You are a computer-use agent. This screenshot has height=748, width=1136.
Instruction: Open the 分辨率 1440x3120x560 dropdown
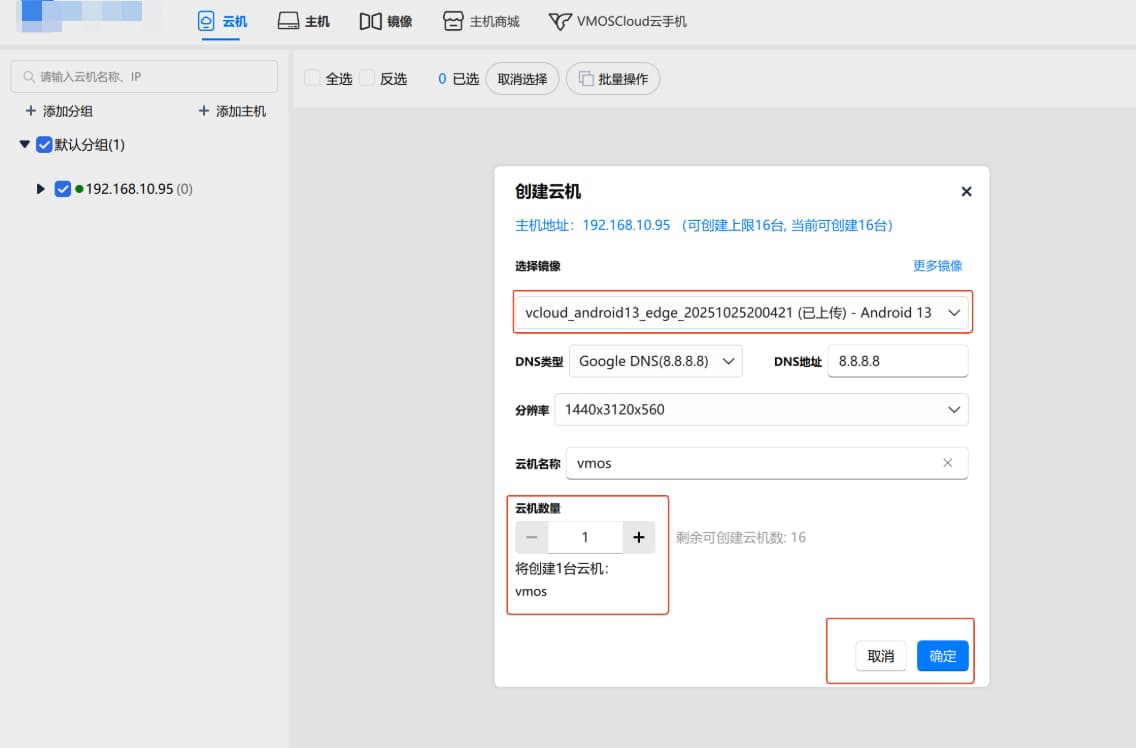[x=761, y=409]
